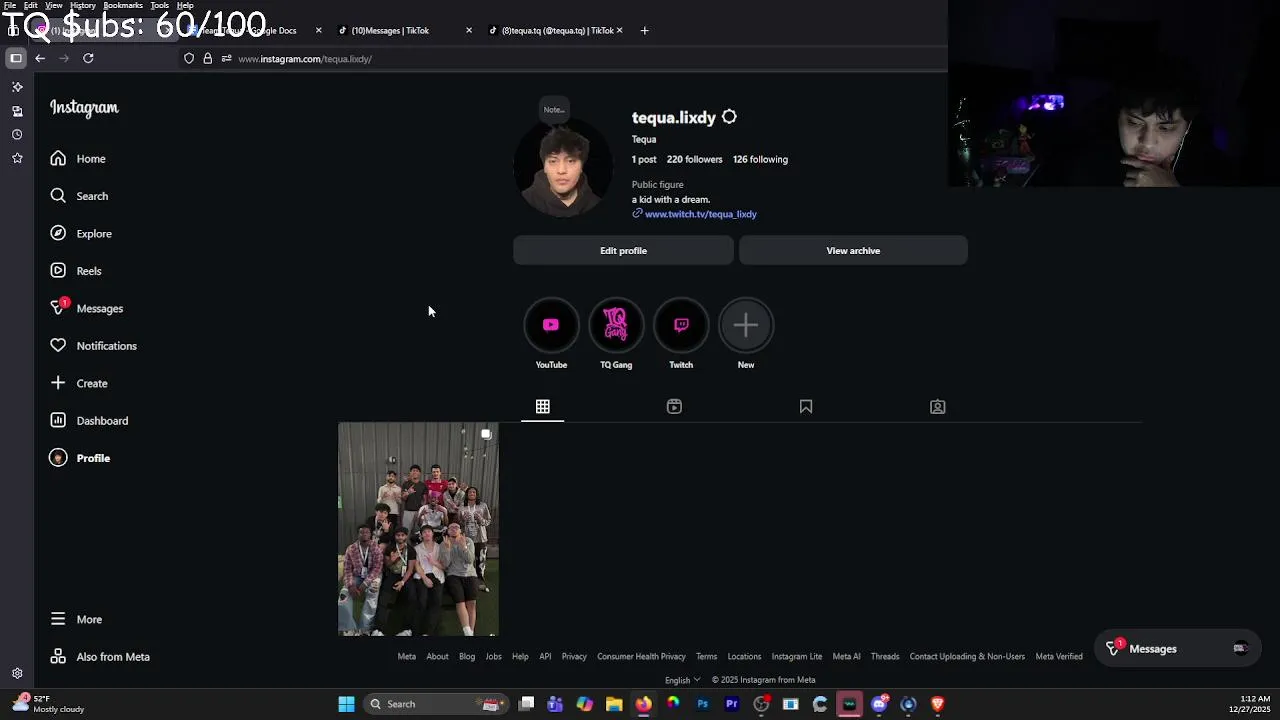Click the Privacy footer link

(574, 657)
